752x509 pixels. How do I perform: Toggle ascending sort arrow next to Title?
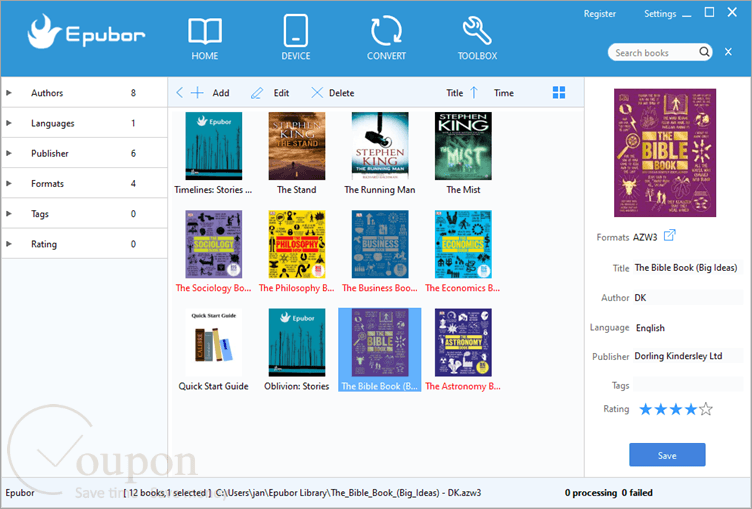(474, 93)
